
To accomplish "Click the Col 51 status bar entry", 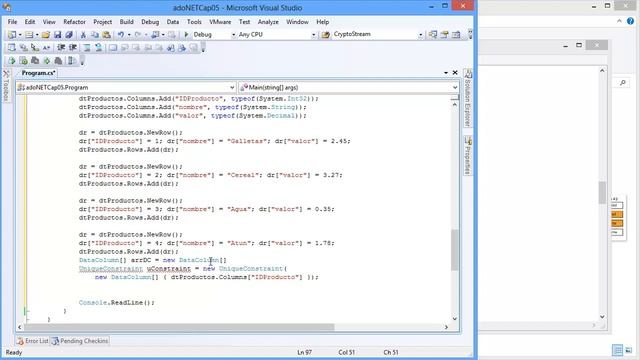I will pyautogui.click(x=347, y=352).
